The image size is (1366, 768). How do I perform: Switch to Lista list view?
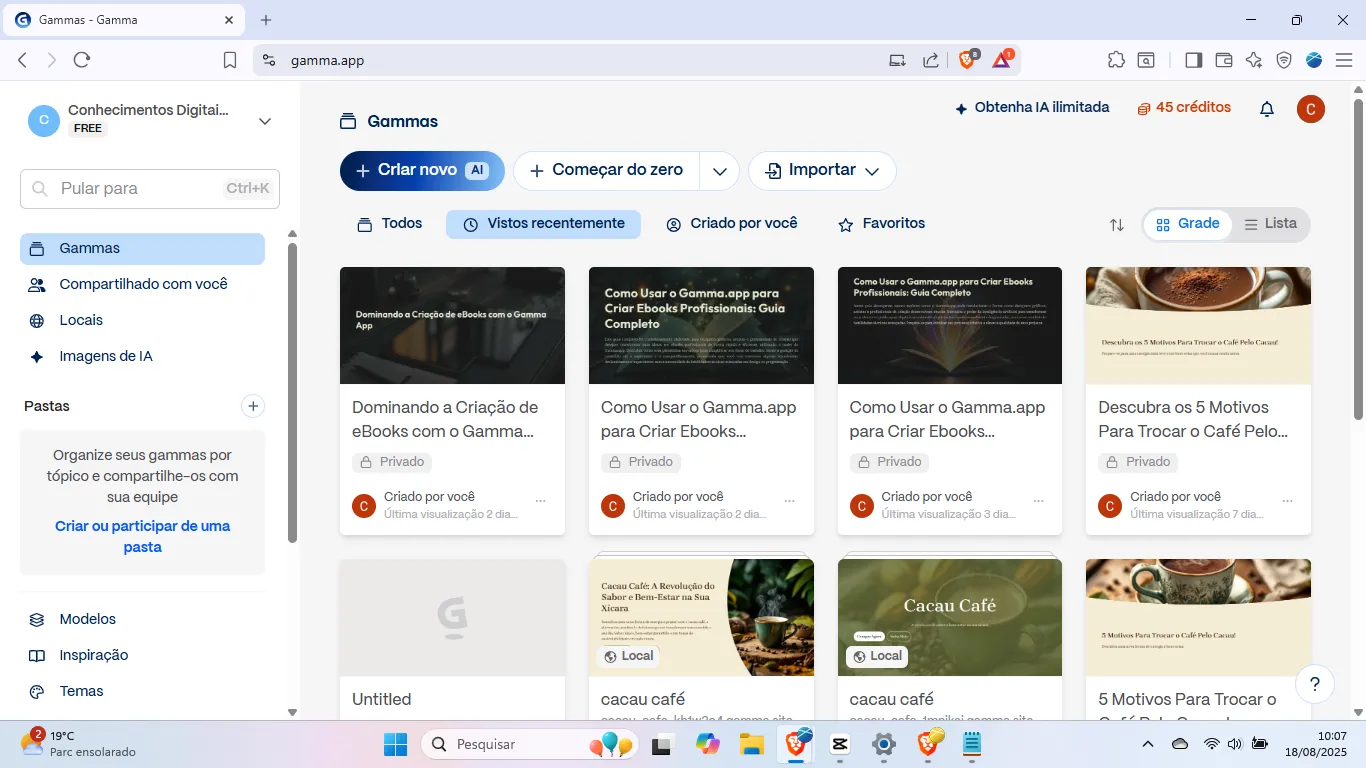(1270, 224)
